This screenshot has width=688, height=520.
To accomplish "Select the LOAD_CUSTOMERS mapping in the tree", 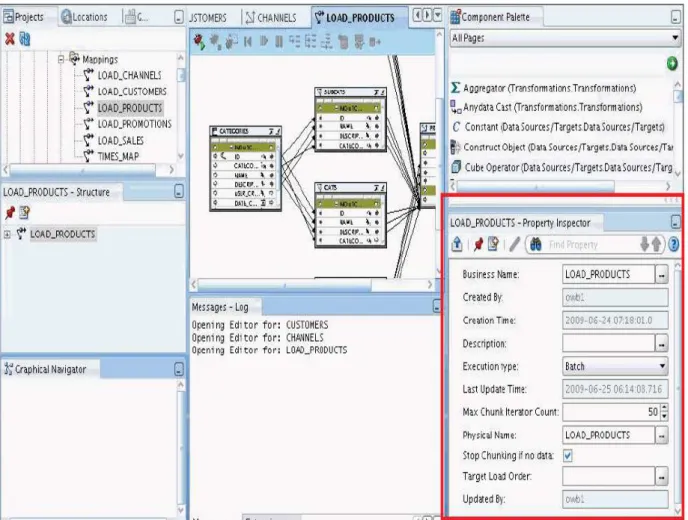I will (132, 91).
